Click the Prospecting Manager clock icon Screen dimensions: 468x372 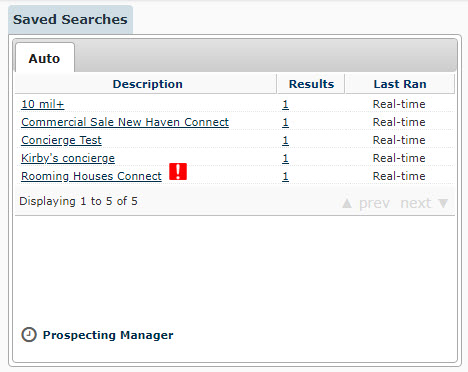(x=29, y=335)
